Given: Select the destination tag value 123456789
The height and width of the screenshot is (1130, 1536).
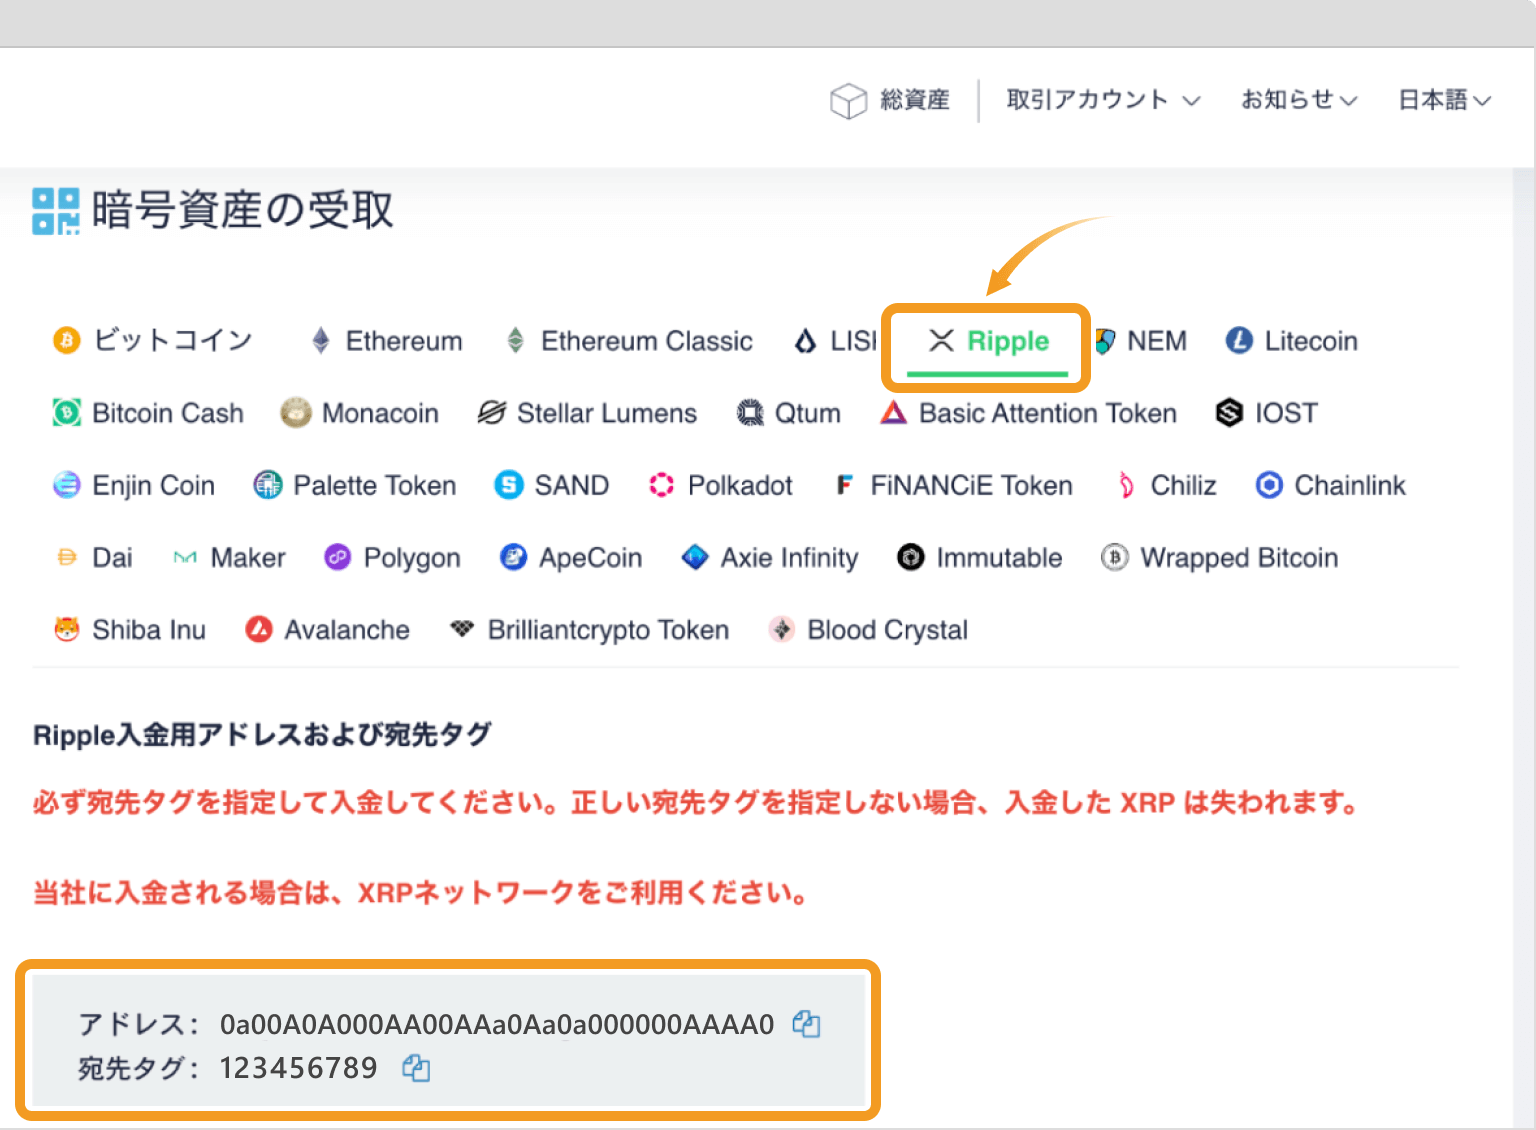Looking at the screenshot, I should (x=298, y=1068).
